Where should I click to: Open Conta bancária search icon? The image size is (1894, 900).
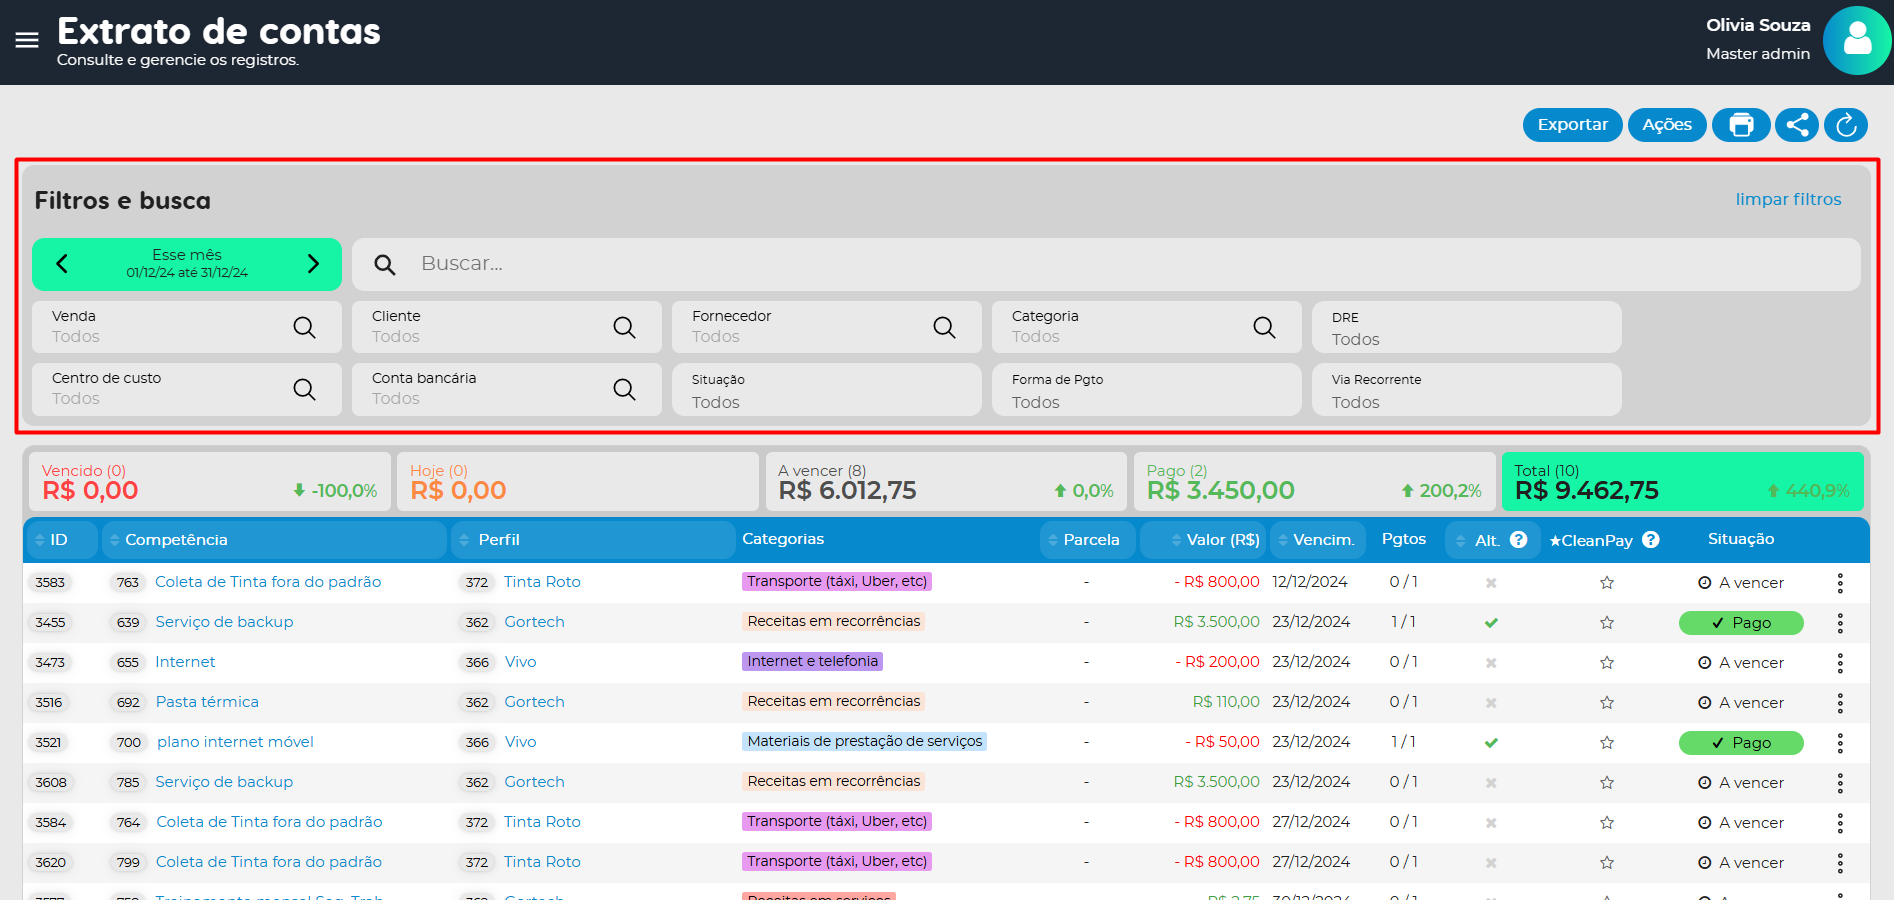[x=625, y=389]
